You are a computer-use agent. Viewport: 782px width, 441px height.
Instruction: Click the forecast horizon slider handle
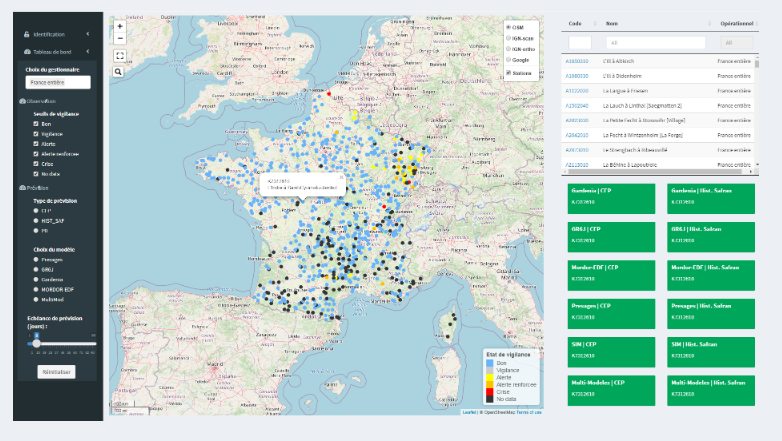[x=36, y=343]
